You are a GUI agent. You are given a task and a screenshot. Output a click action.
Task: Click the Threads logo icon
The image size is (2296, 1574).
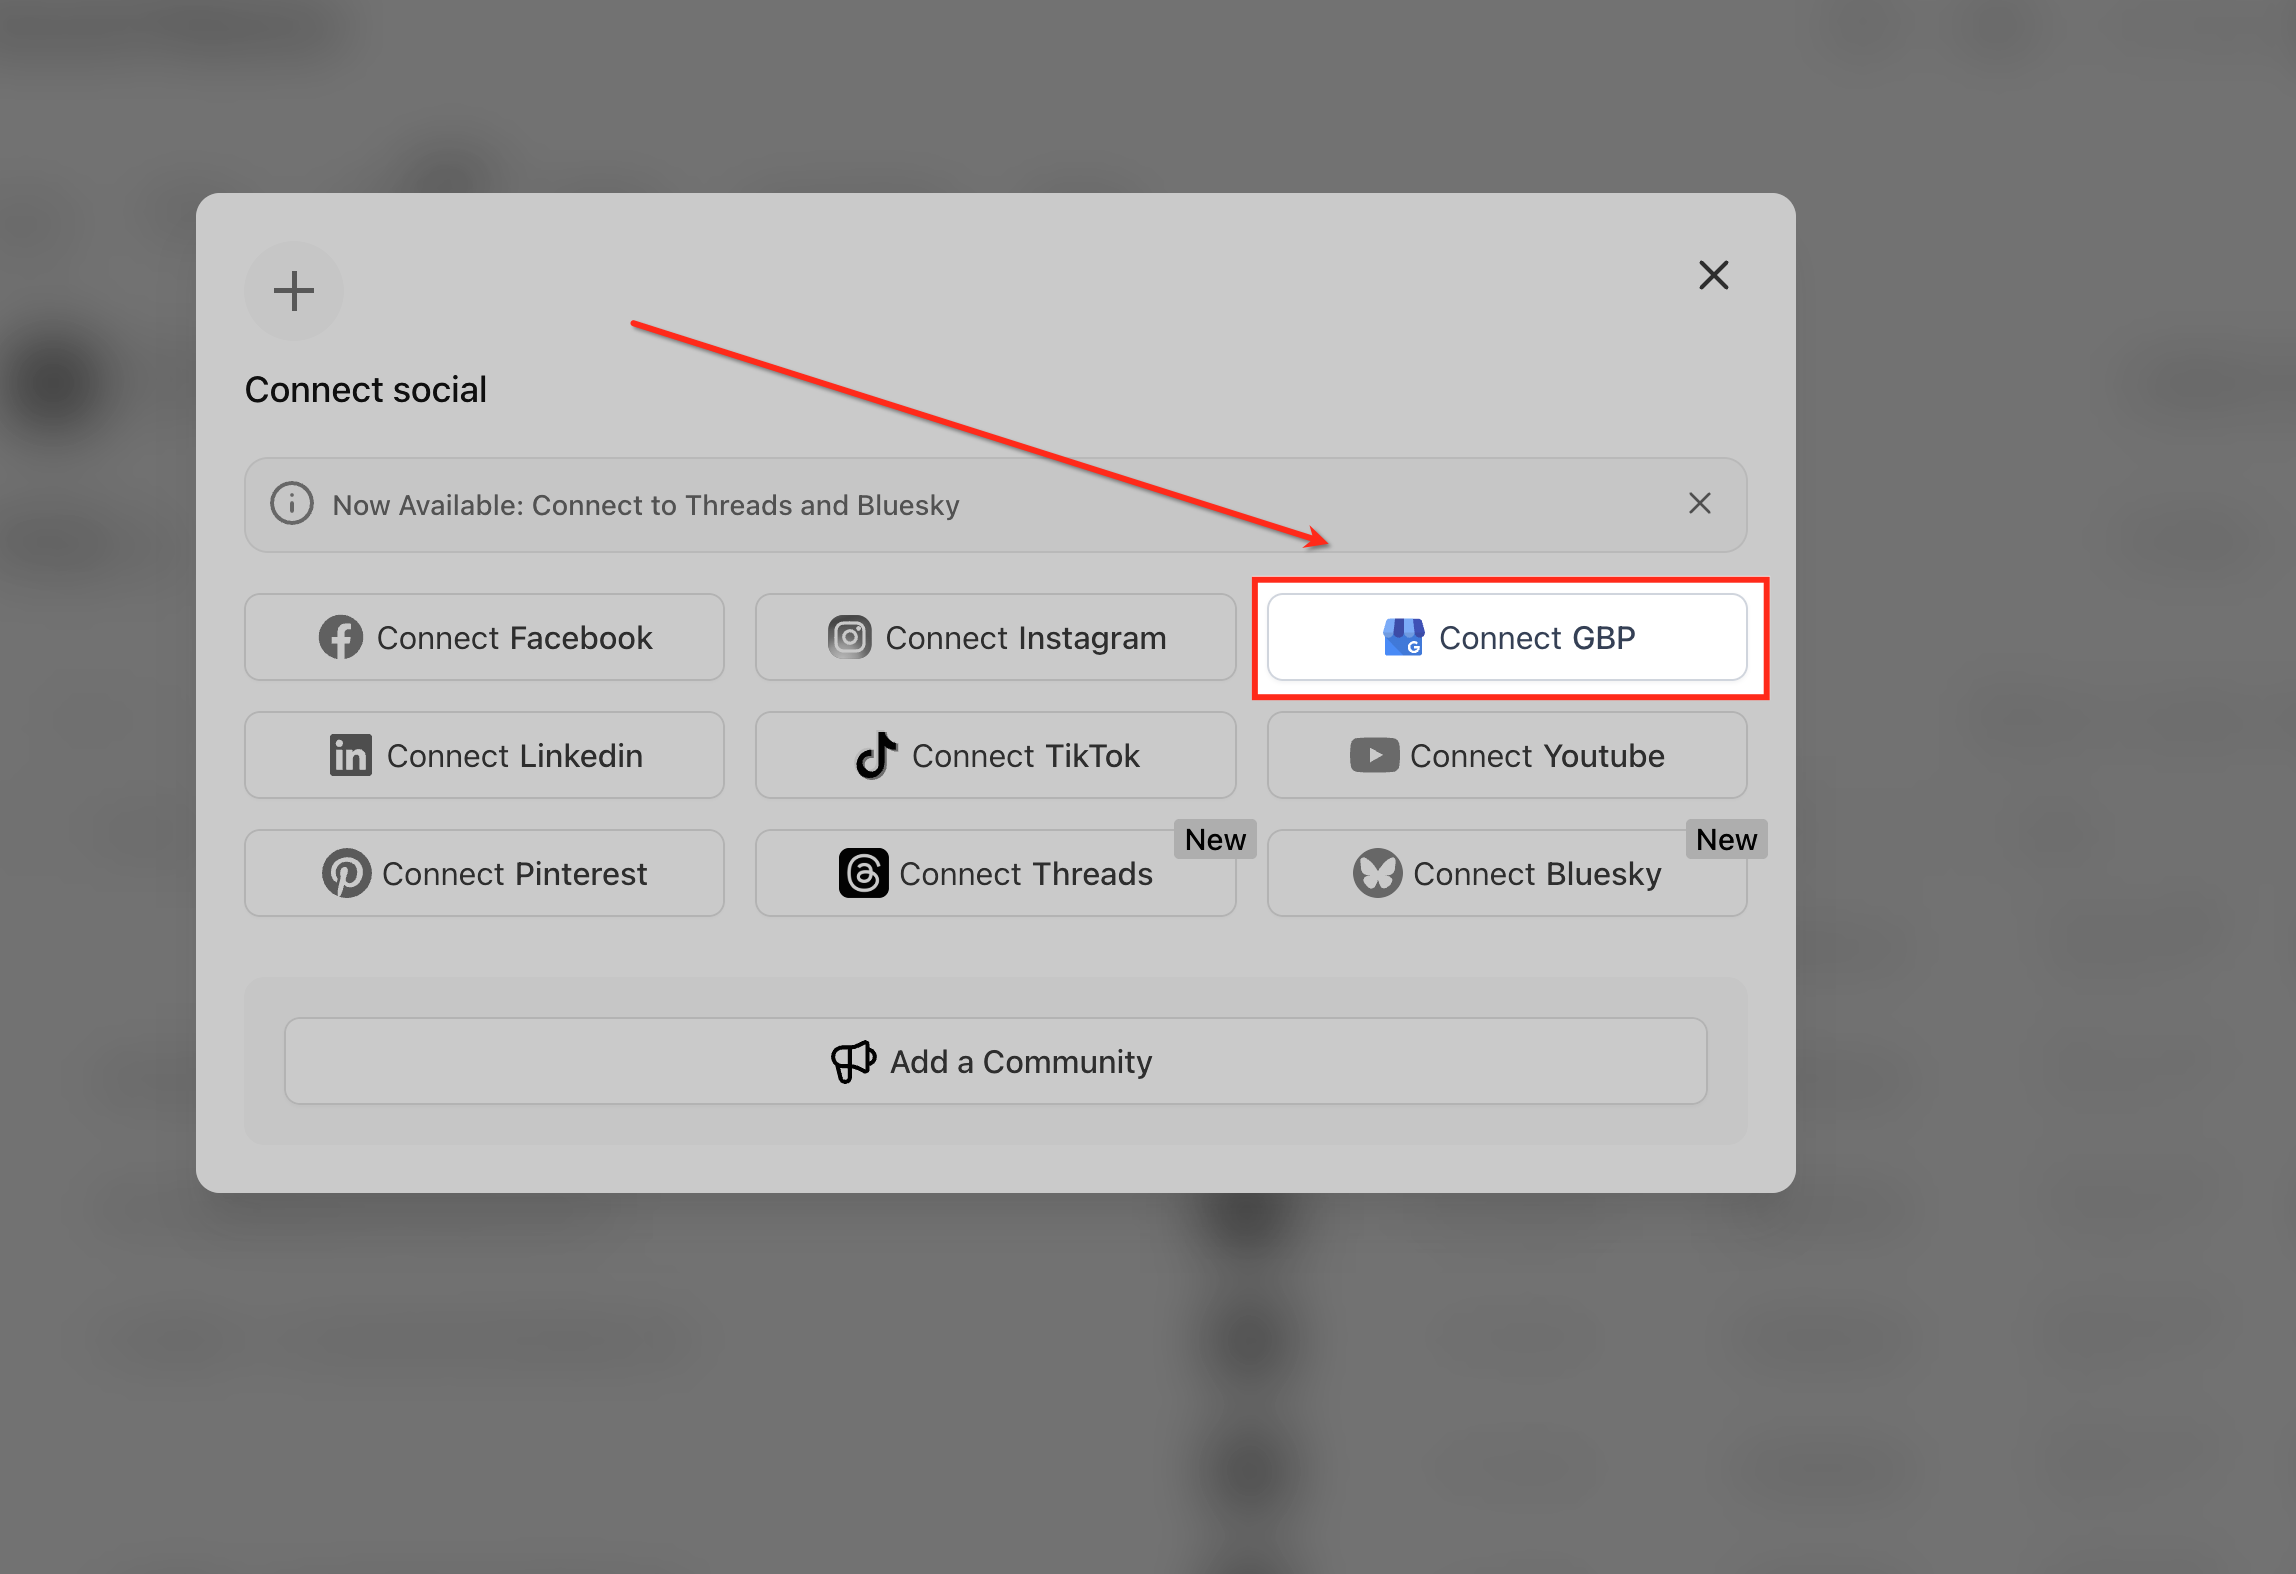click(x=863, y=873)
